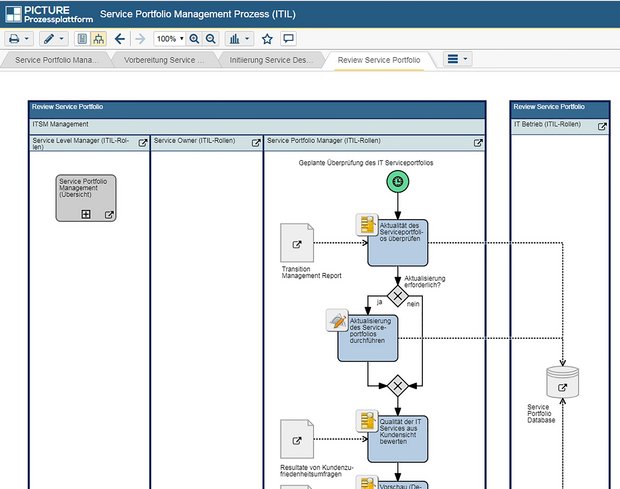Click the icon on Aktualität task

coord(367,225)
